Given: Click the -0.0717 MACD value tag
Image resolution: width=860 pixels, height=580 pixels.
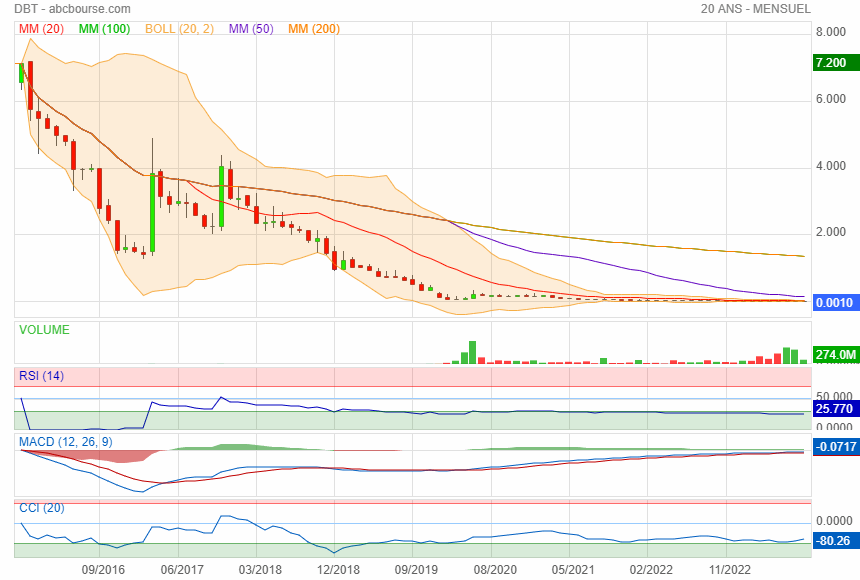Looking at the screenshot, I should click(835, 447).
